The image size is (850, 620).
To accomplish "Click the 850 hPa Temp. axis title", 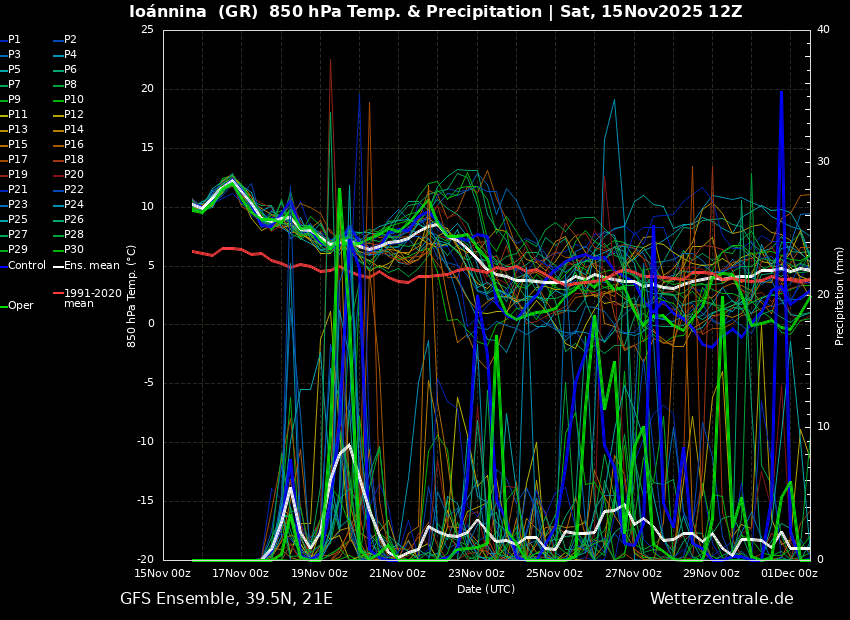I will [x=132, y=295].
